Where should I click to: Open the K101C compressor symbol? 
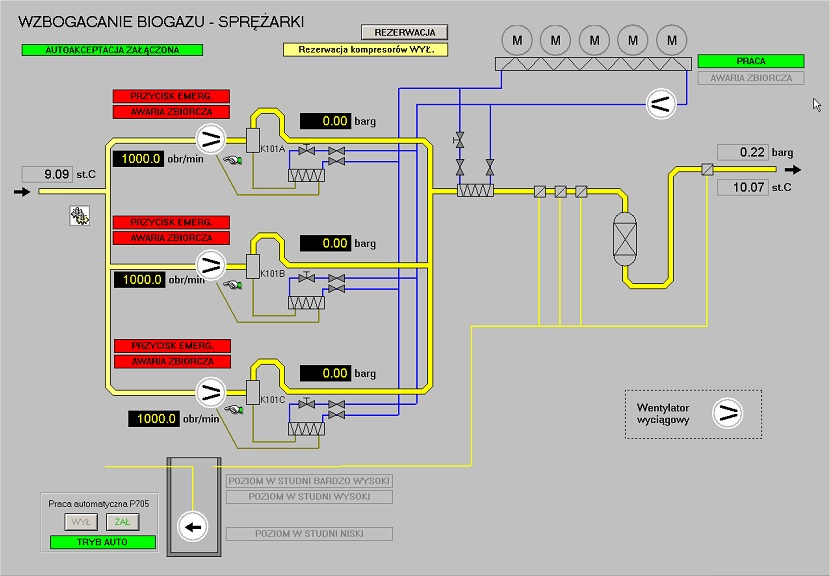click(210, 391)
